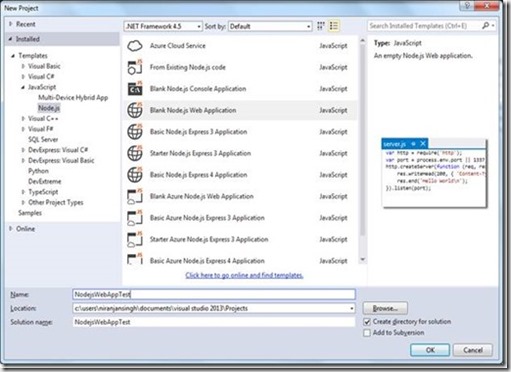
Task: Expand the Online section
Action: point(11,229)
